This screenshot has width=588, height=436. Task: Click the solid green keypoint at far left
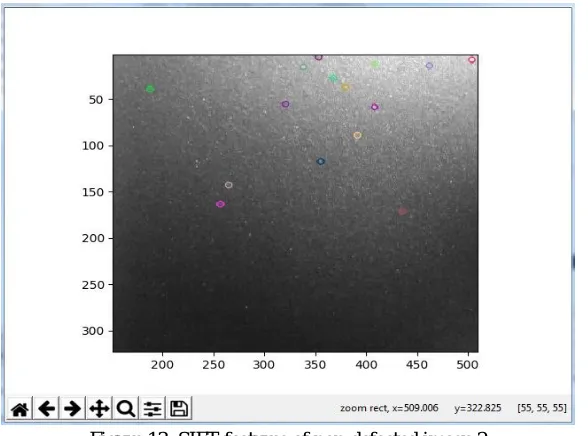(150, 89)
